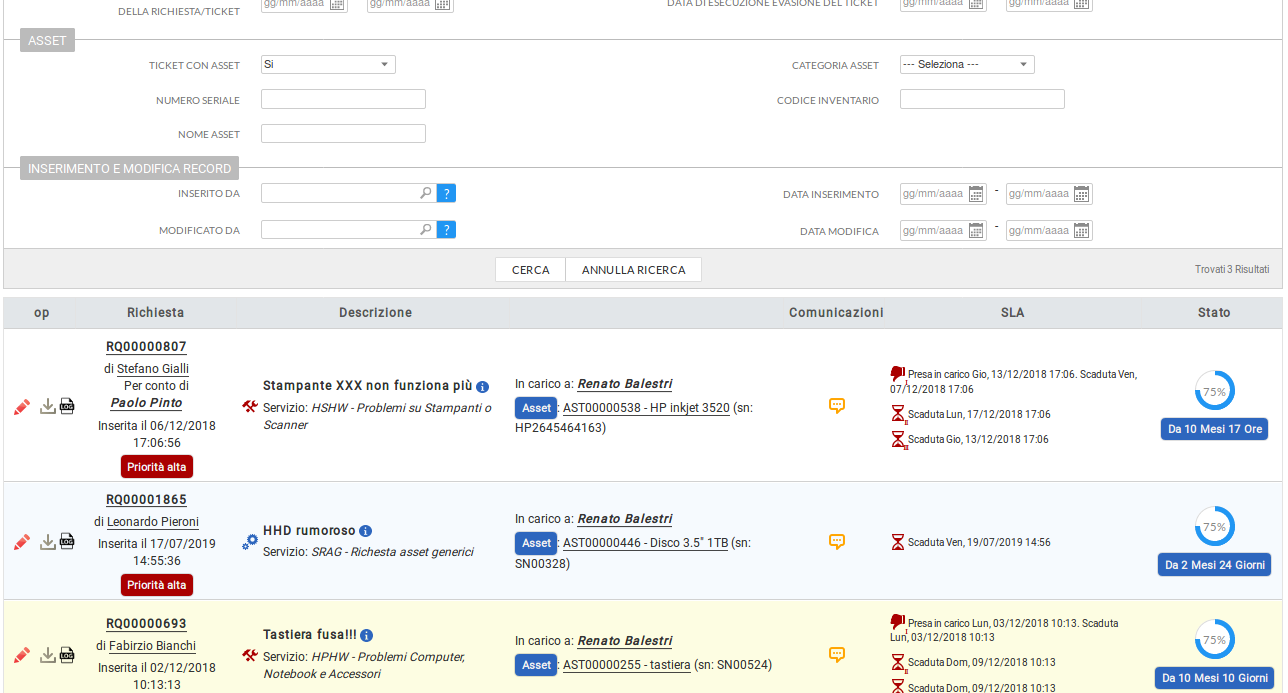Open communications bubble for Tastiera fusa ticket
The width and height of the screenshot is (1288, 693).
coord(837,655)
